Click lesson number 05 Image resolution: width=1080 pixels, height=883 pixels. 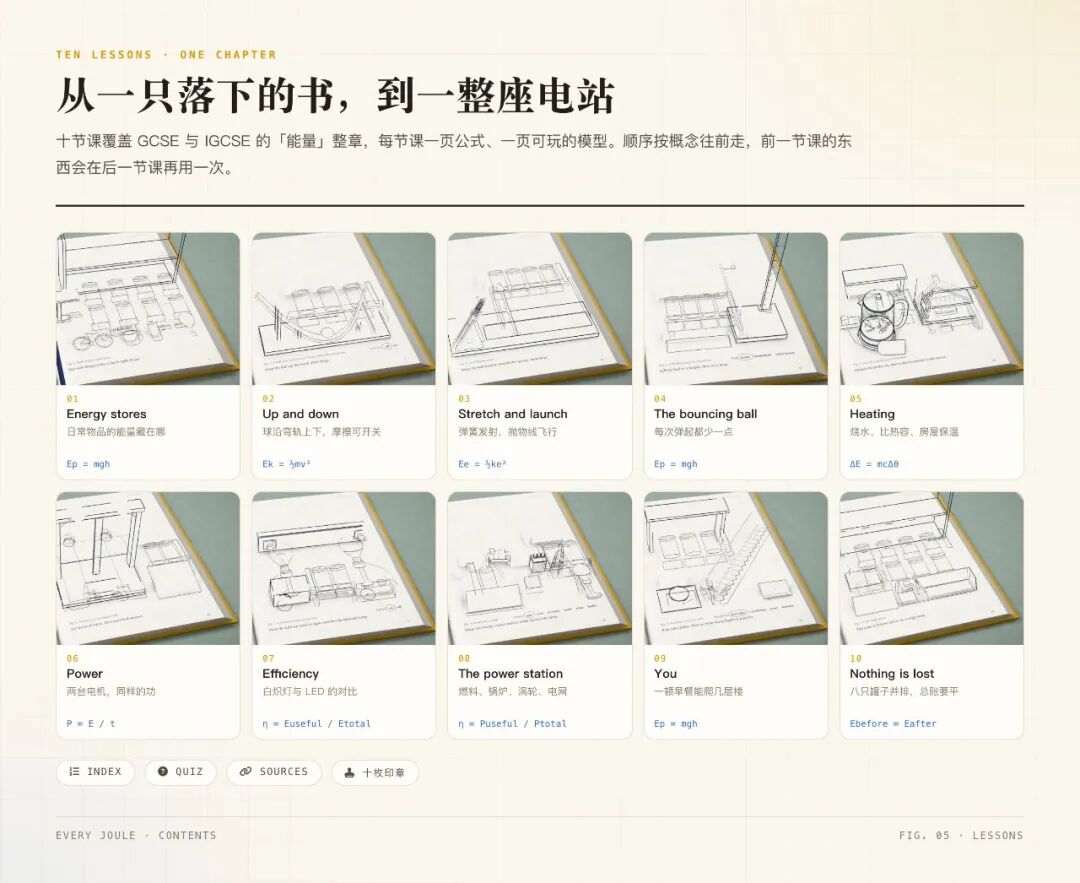855,399
